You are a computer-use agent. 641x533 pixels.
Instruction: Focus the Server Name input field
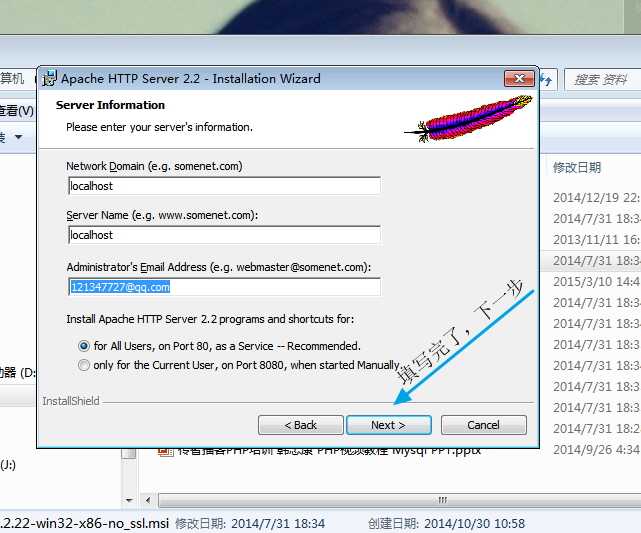224,235
